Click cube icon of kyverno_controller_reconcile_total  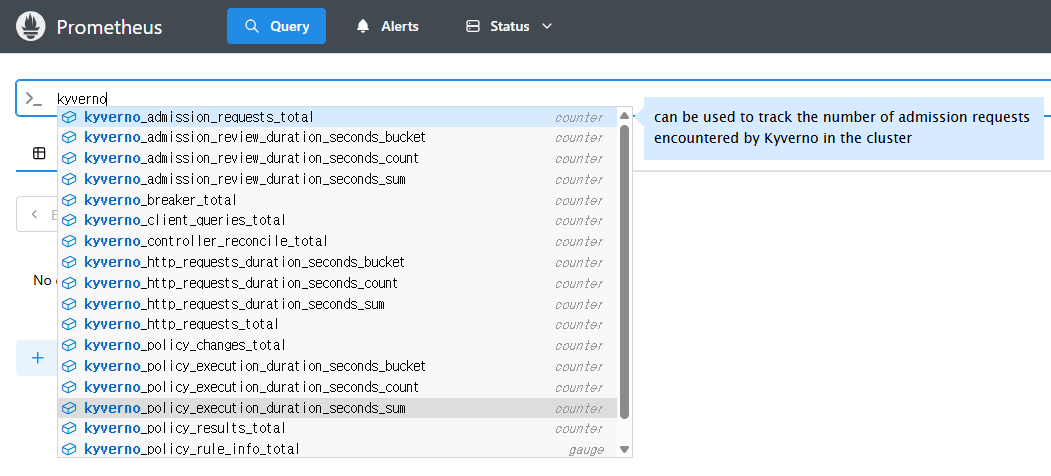(x=69, y=241)
